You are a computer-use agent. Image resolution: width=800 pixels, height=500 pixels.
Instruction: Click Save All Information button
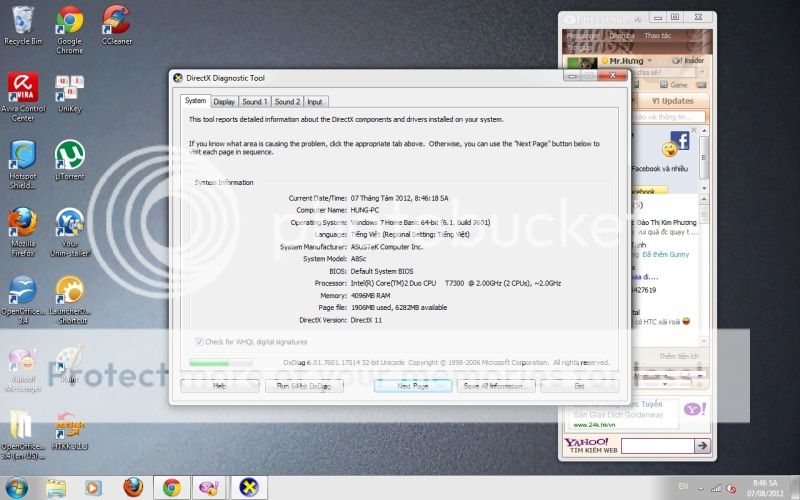click(x=496, y=386)
